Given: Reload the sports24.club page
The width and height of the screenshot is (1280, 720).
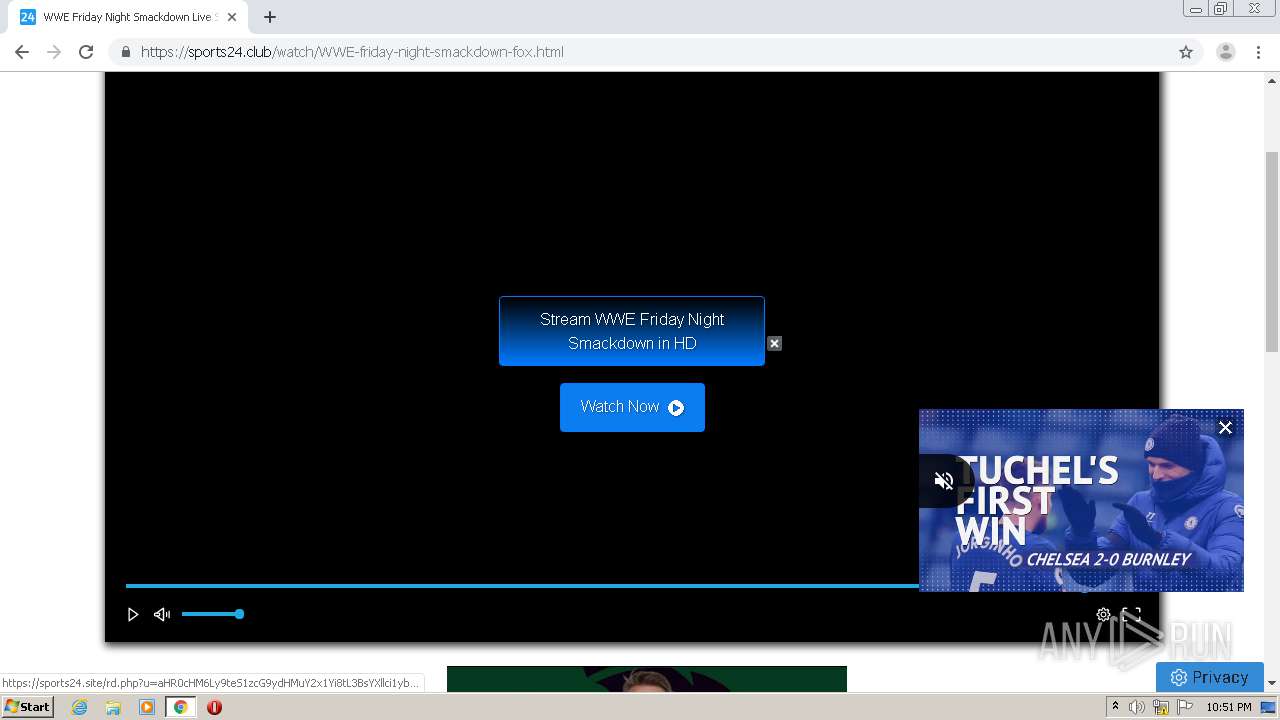Looking at the screenshot, I should click(86, 52).
